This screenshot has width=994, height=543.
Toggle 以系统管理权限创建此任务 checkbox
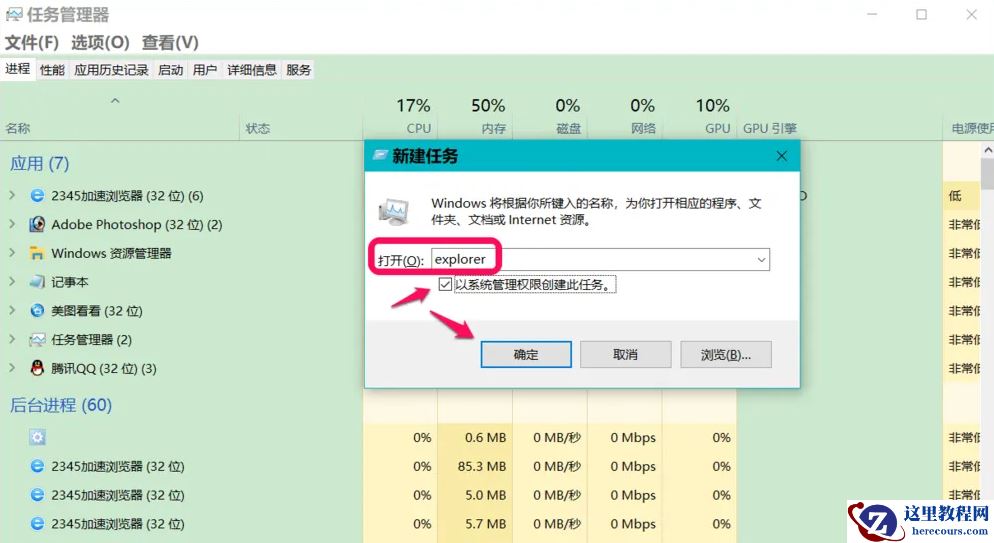445,284
